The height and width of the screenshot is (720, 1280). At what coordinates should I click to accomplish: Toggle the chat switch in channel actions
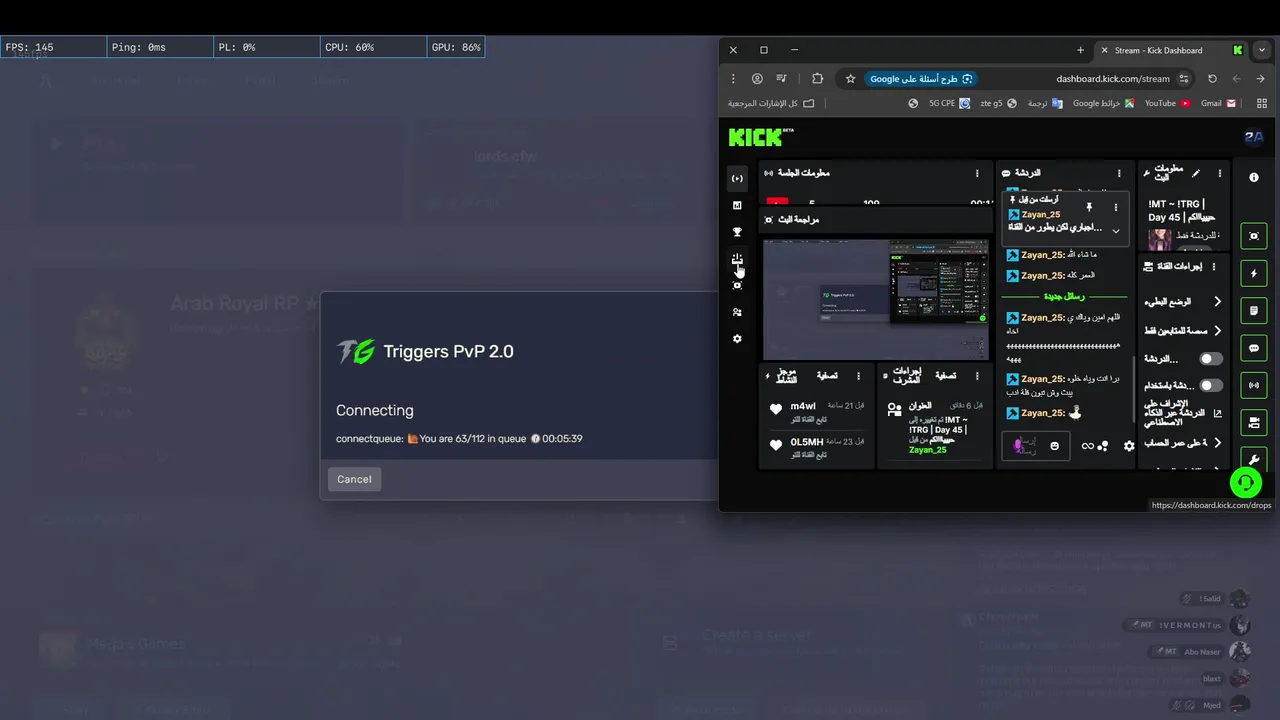1211,359
